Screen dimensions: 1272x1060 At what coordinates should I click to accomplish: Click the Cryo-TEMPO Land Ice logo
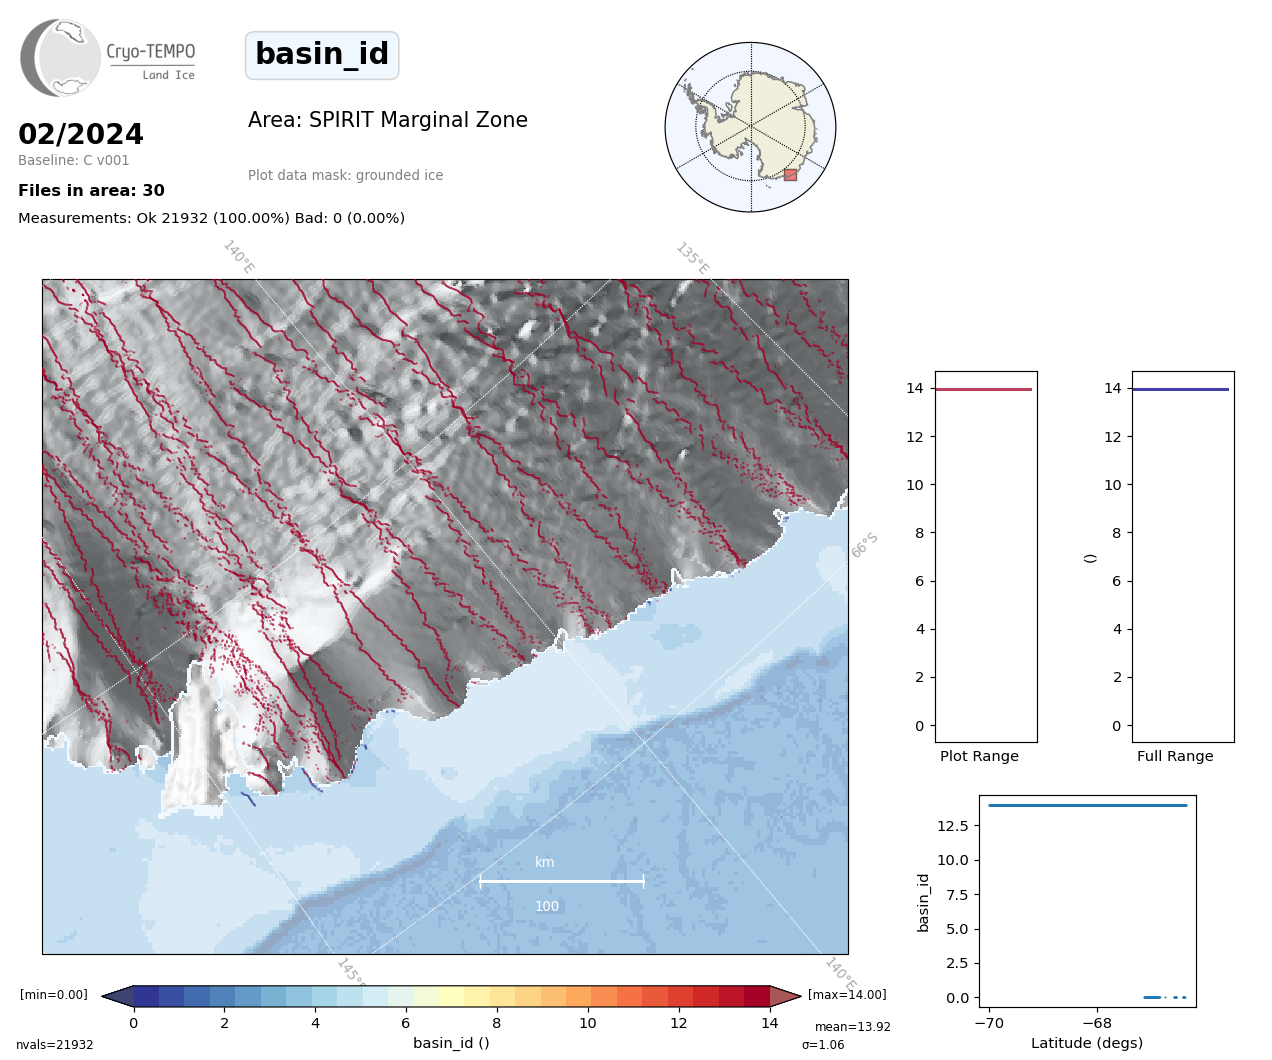[x=108, y=58]
